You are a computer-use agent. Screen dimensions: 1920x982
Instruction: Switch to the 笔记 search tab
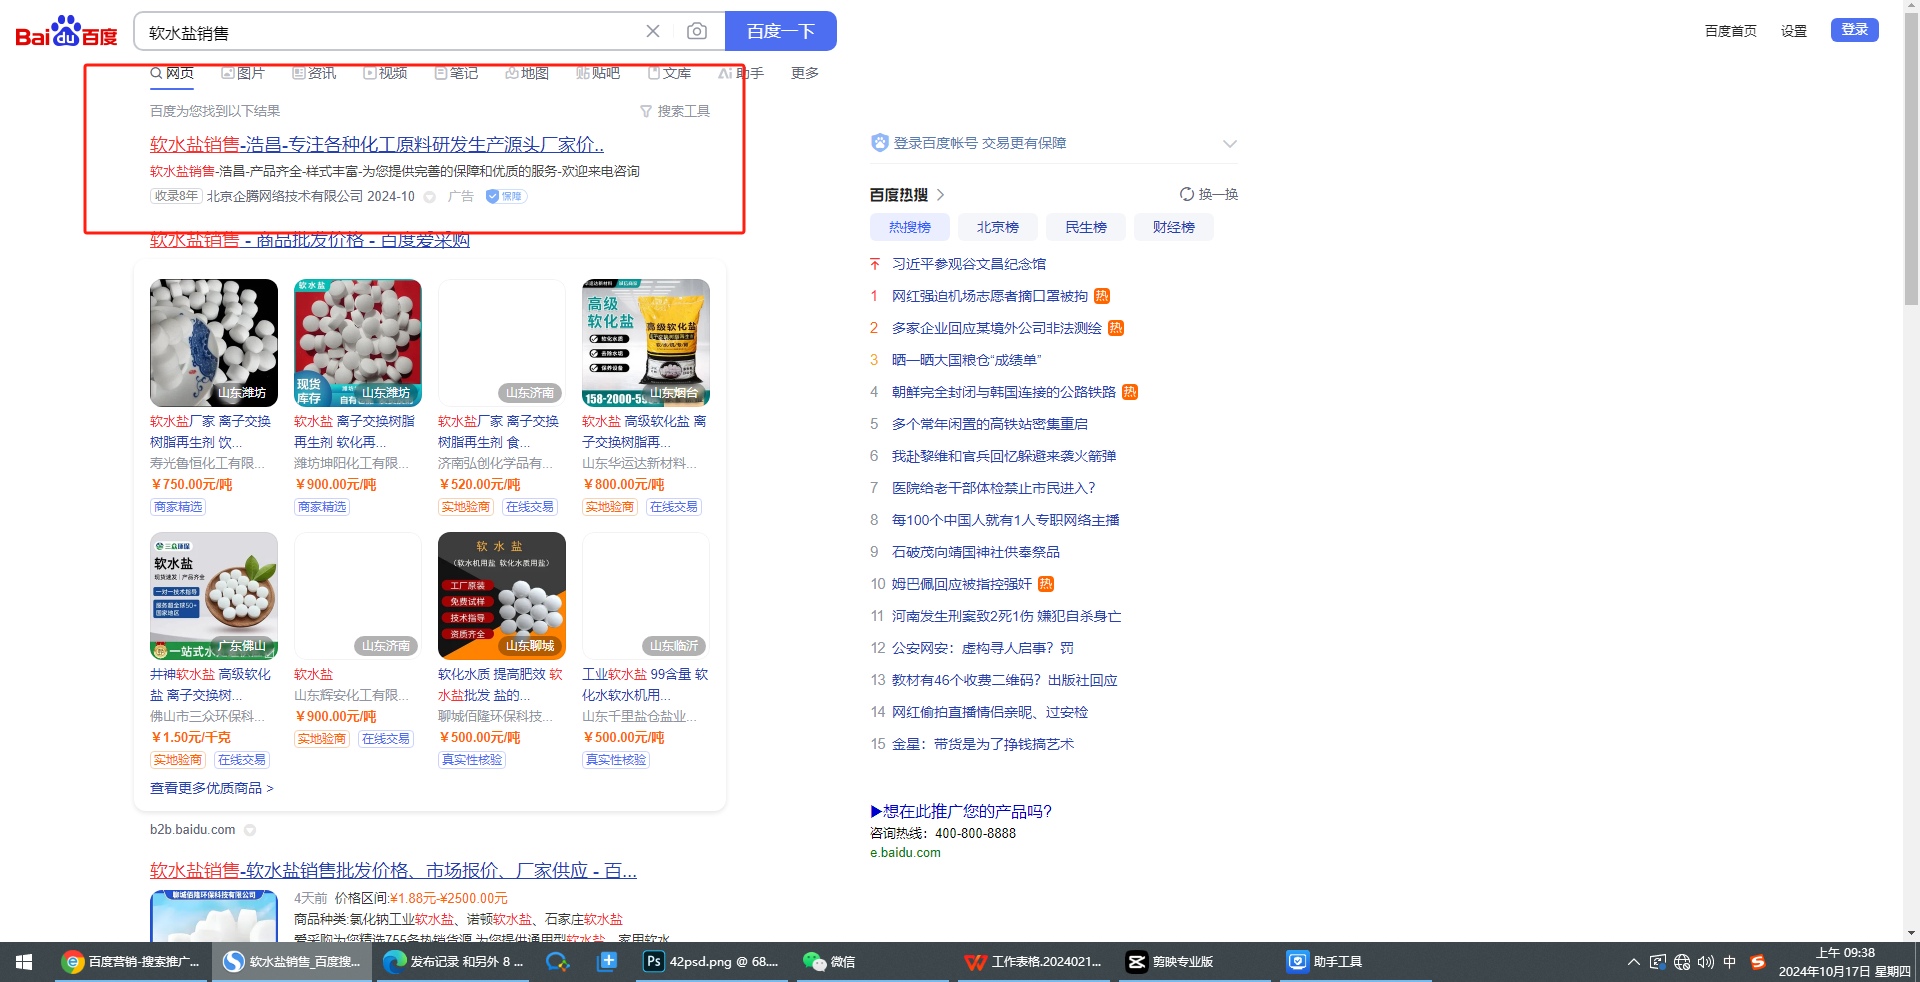point(456,73)
